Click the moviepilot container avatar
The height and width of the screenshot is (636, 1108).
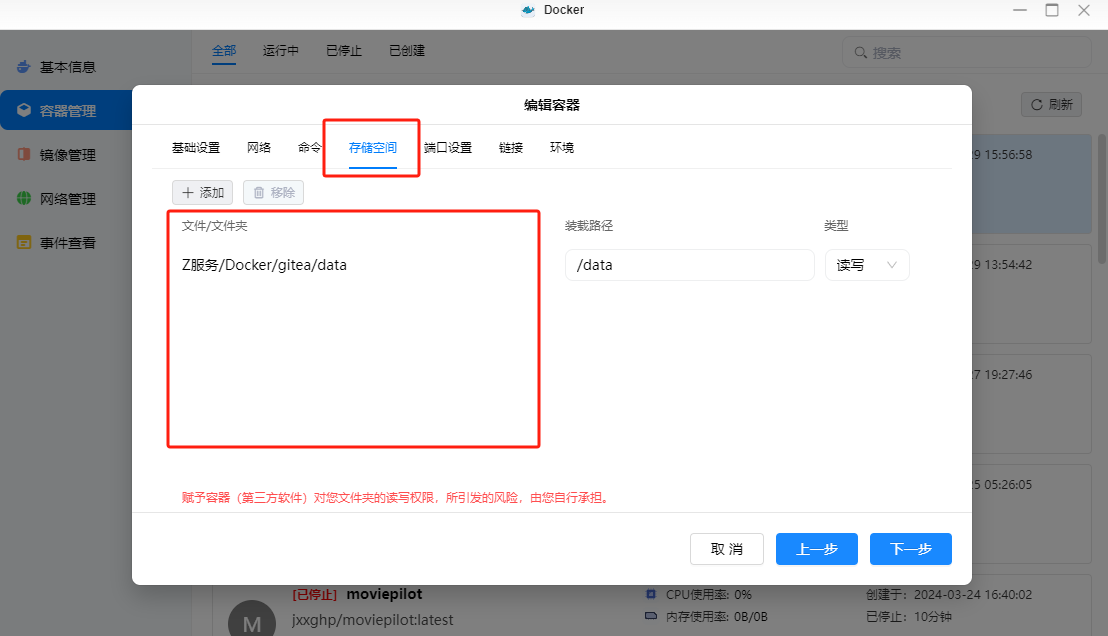(252, 622)
